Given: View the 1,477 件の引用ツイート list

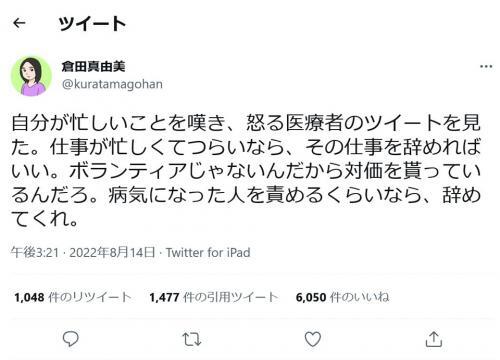Looking at the screenshot, I should point(213,297).
